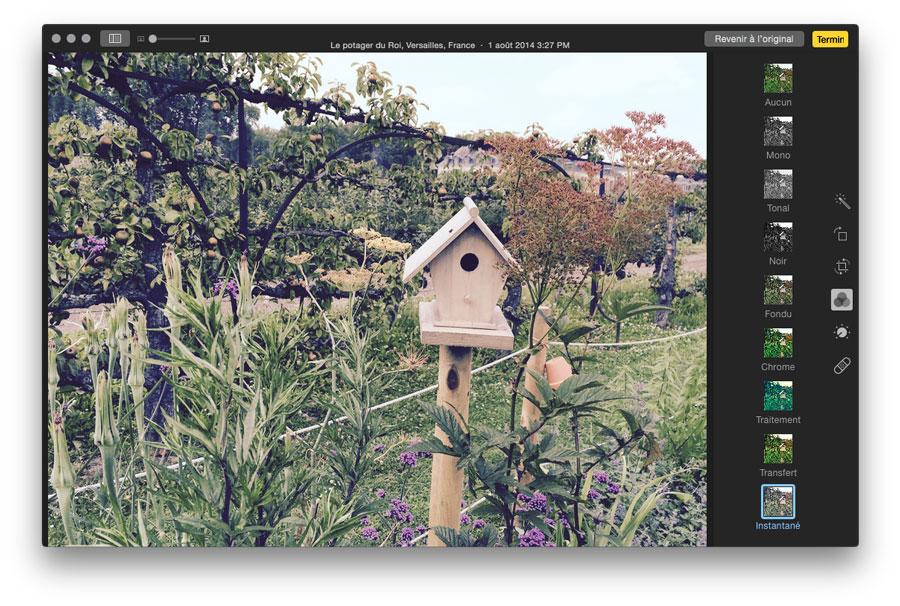Screen dimensions: 900x606
Task: Click the birdhouse photo in the editor
Action: tap(377, 299)
